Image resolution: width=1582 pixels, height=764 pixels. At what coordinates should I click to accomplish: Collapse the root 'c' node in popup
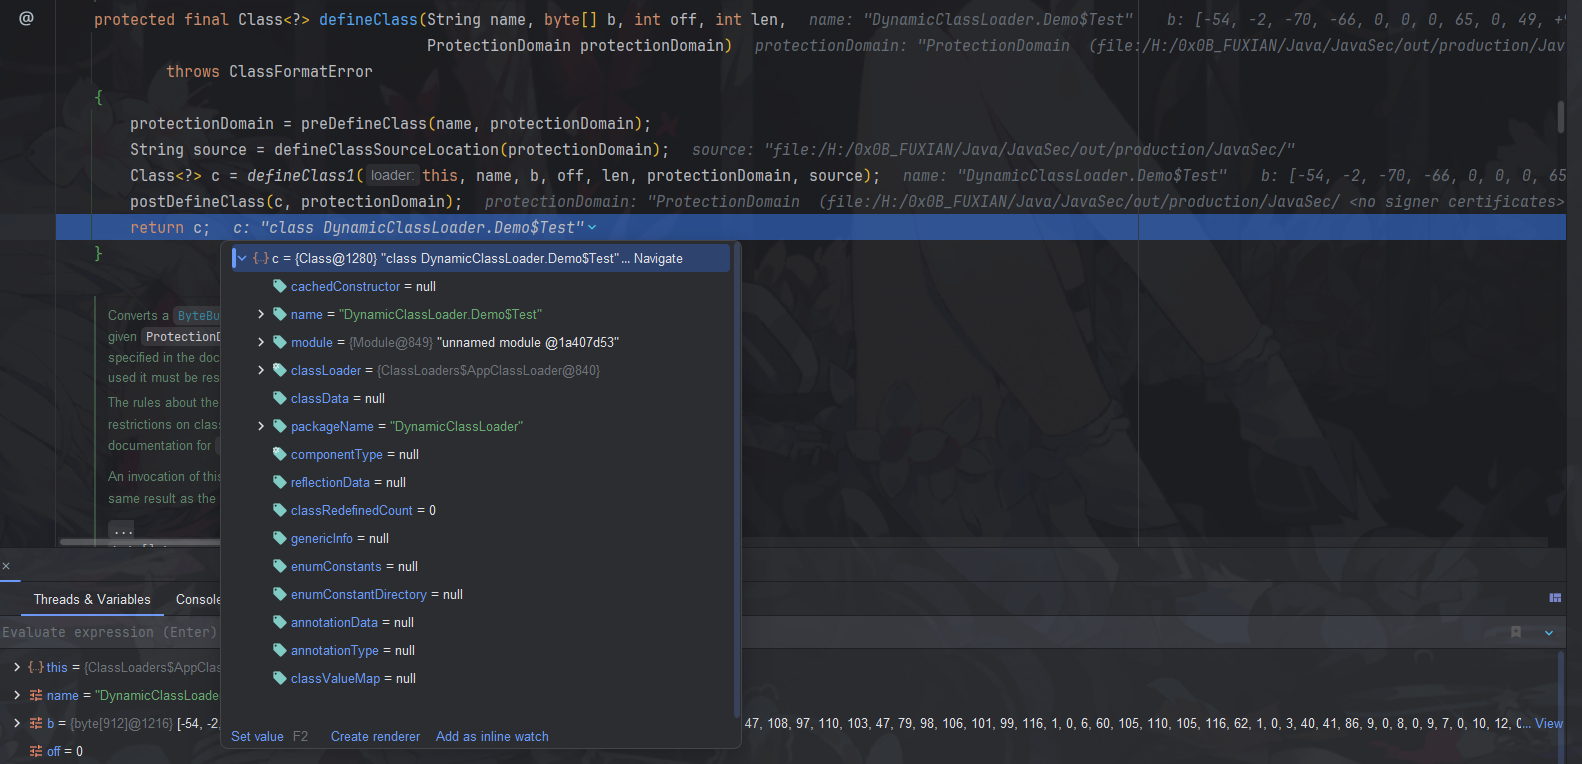pyautogui.click(x=242, y=258)
